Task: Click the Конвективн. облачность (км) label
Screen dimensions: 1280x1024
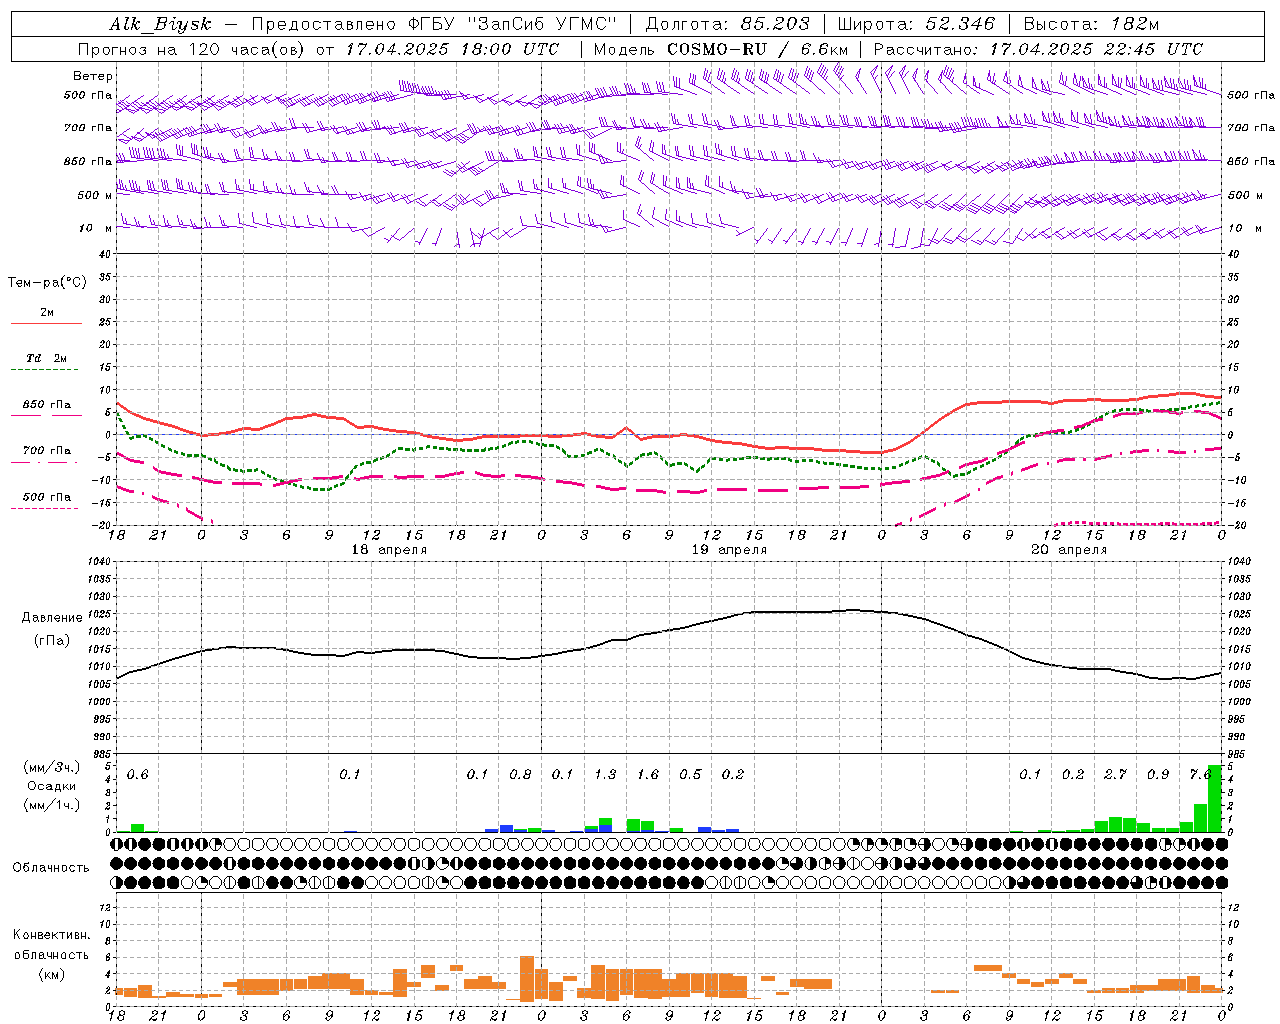Action: coord(51,954)
